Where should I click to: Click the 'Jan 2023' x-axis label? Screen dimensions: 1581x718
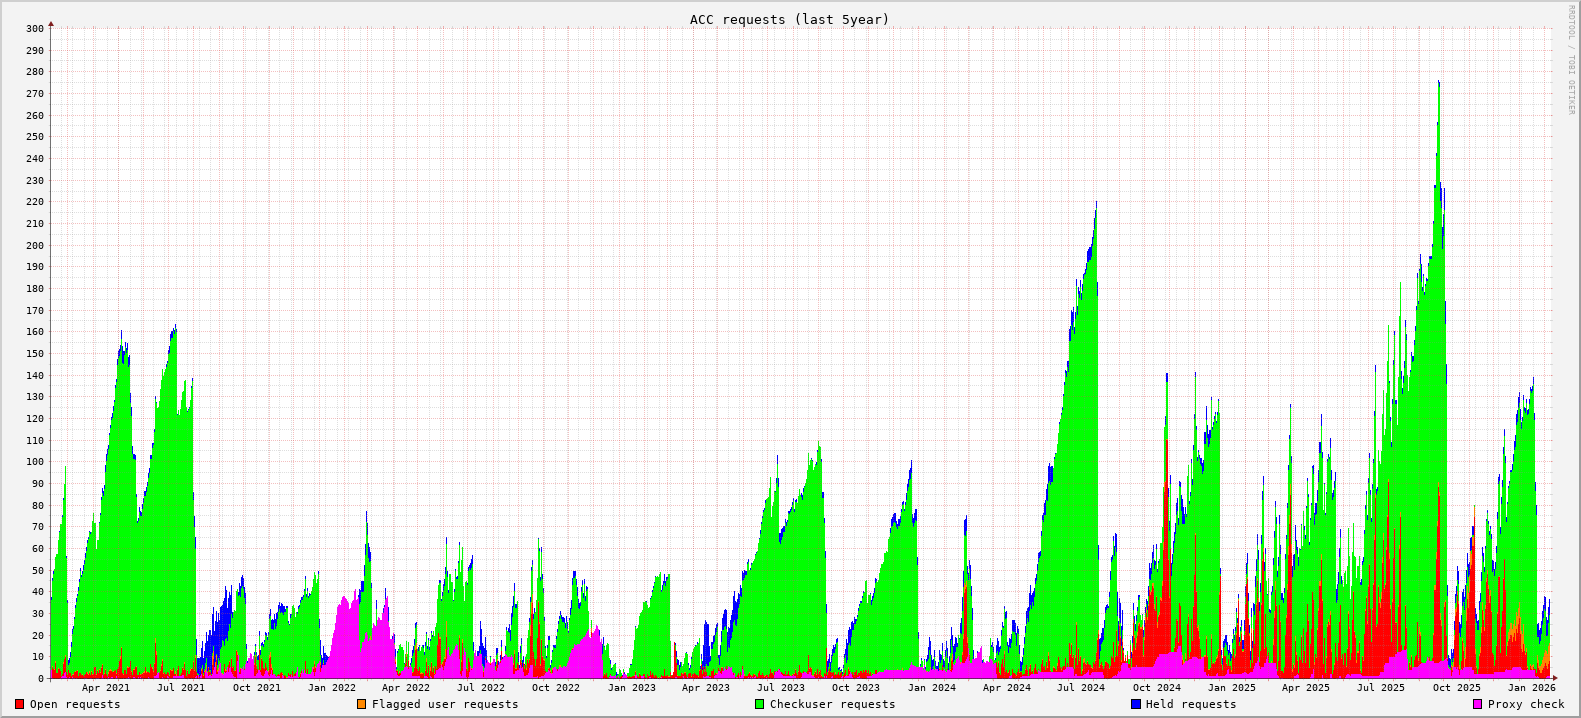tap(632, 687)
